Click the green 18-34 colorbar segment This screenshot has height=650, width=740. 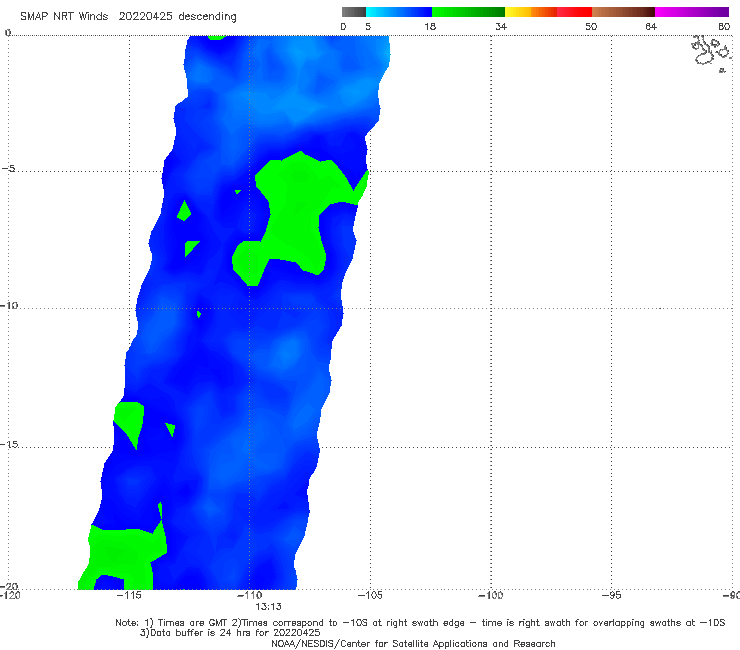click(468, 12)
